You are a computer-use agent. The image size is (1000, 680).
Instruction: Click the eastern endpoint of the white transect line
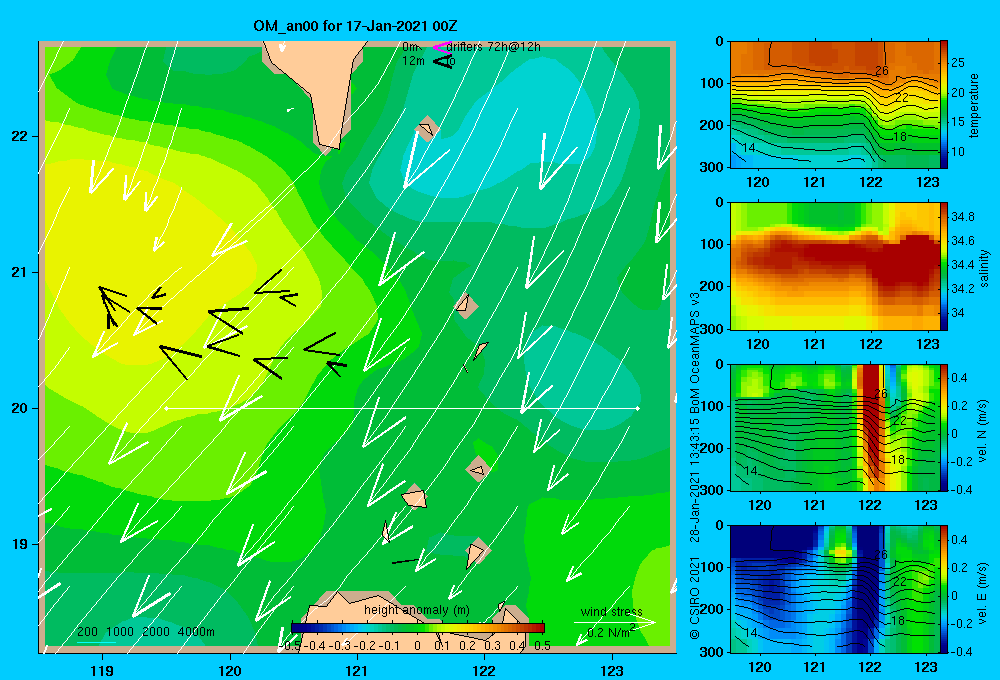point(637,408)
